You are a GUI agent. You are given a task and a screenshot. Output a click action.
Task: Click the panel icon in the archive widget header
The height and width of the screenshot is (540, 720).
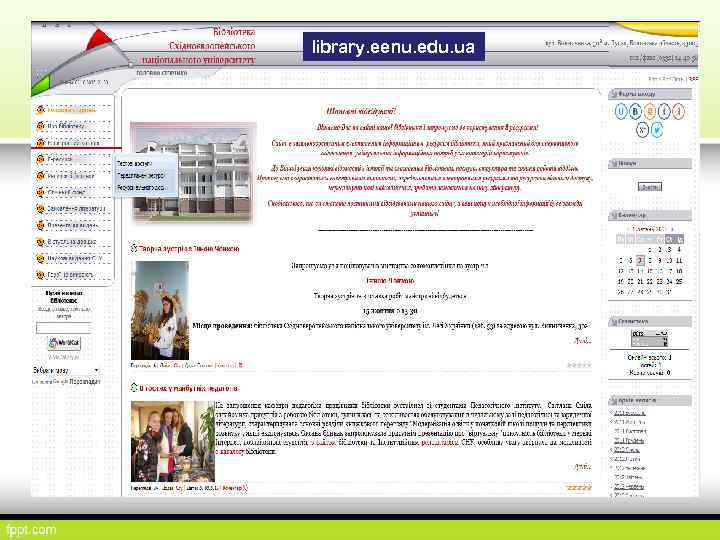coord(613,400)
